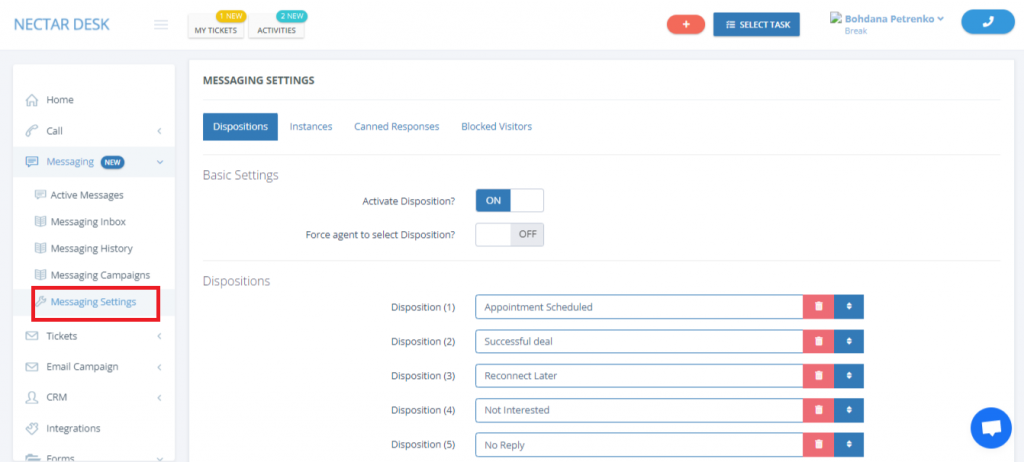This screenshot has width=1024, height=462.
Task: Open Messaging Settings in sidebar
Action: (93, 302)
